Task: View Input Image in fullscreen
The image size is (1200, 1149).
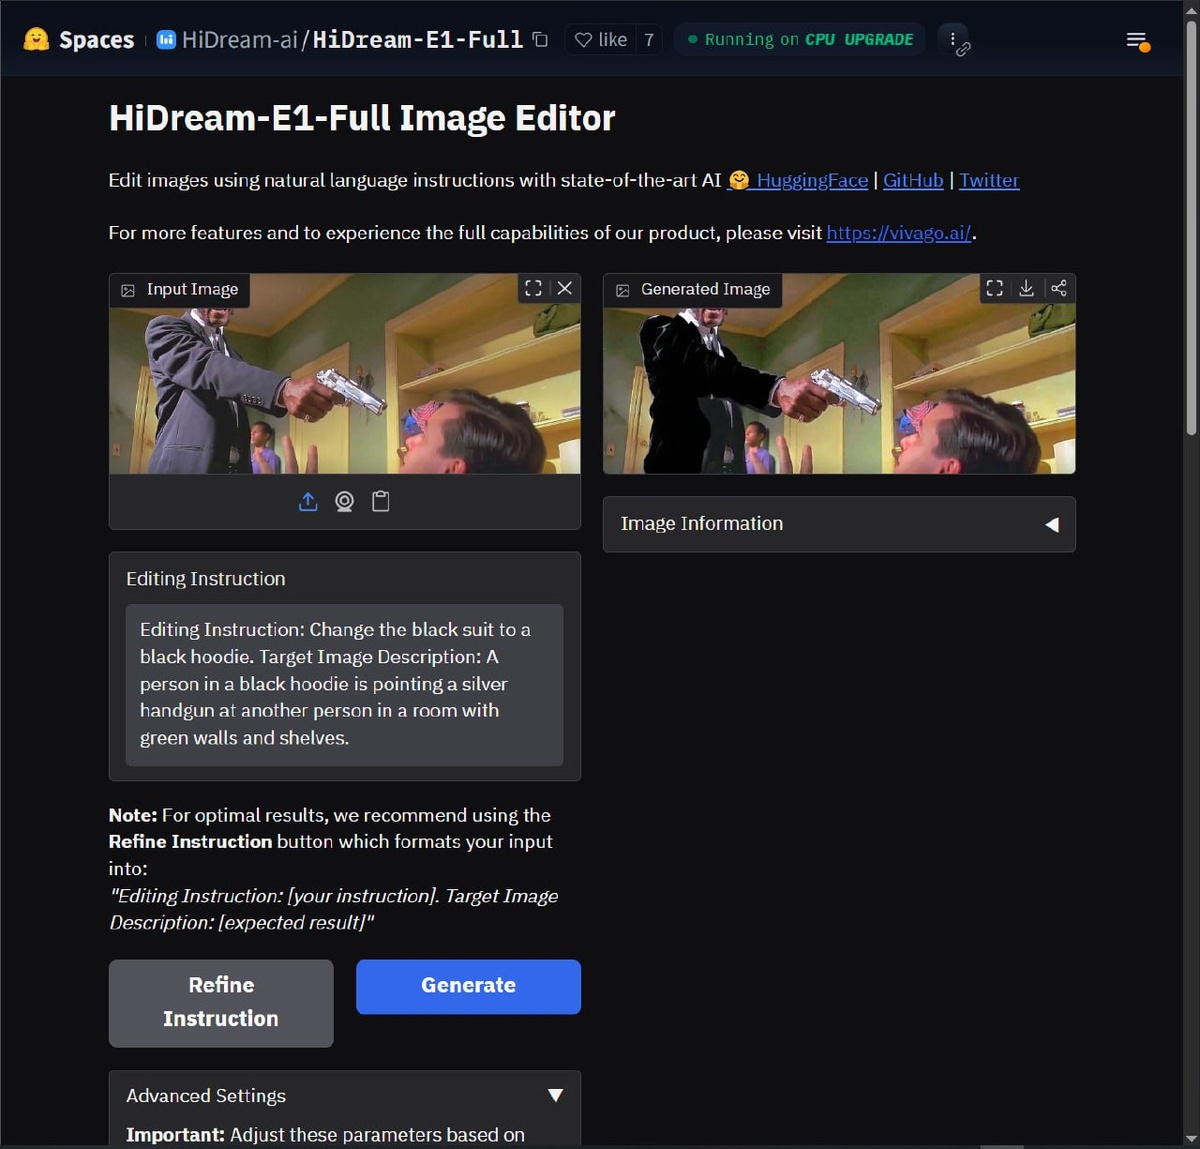Action: tap(533, 288)
